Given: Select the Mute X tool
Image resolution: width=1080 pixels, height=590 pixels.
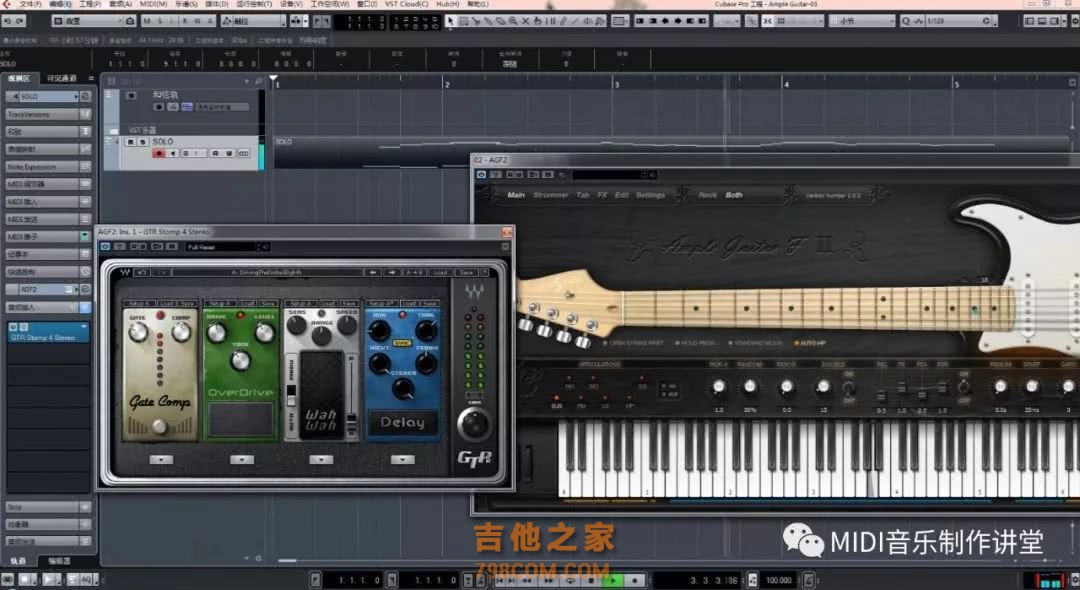Looking at the screenshot, I should coord(526,21).
